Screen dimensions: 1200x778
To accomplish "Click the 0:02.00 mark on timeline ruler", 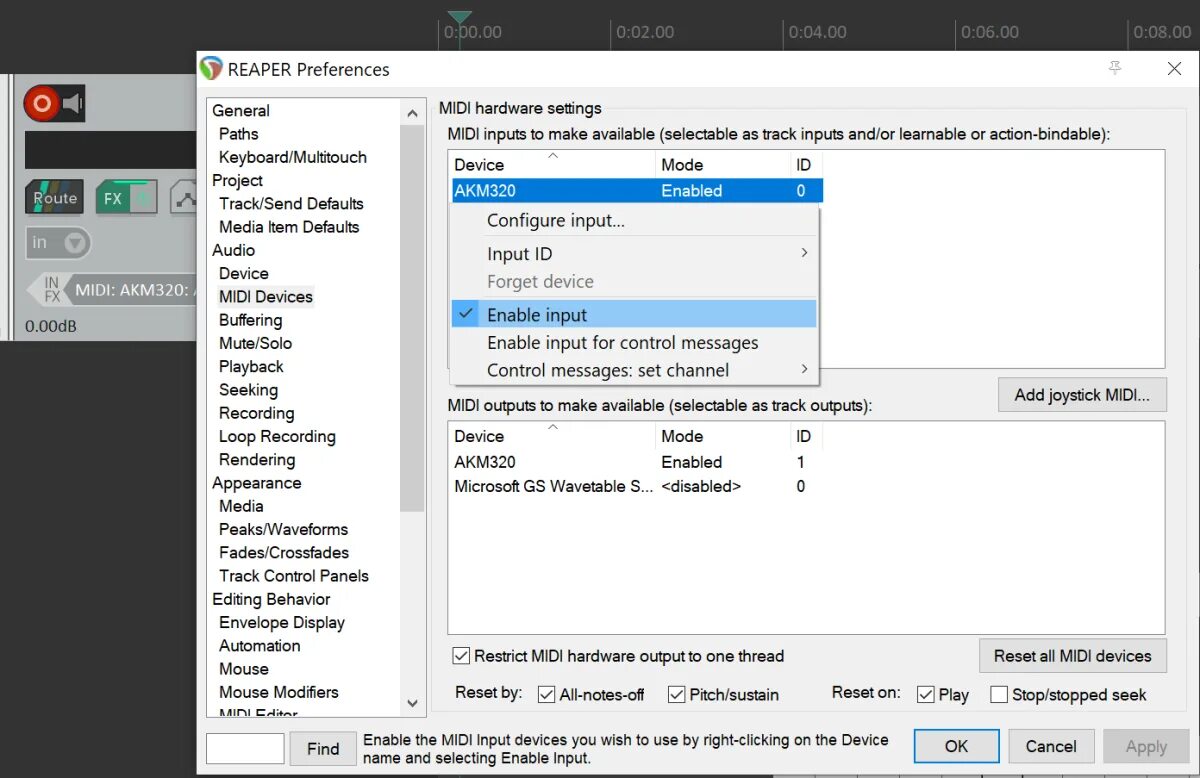I will 644,32.
